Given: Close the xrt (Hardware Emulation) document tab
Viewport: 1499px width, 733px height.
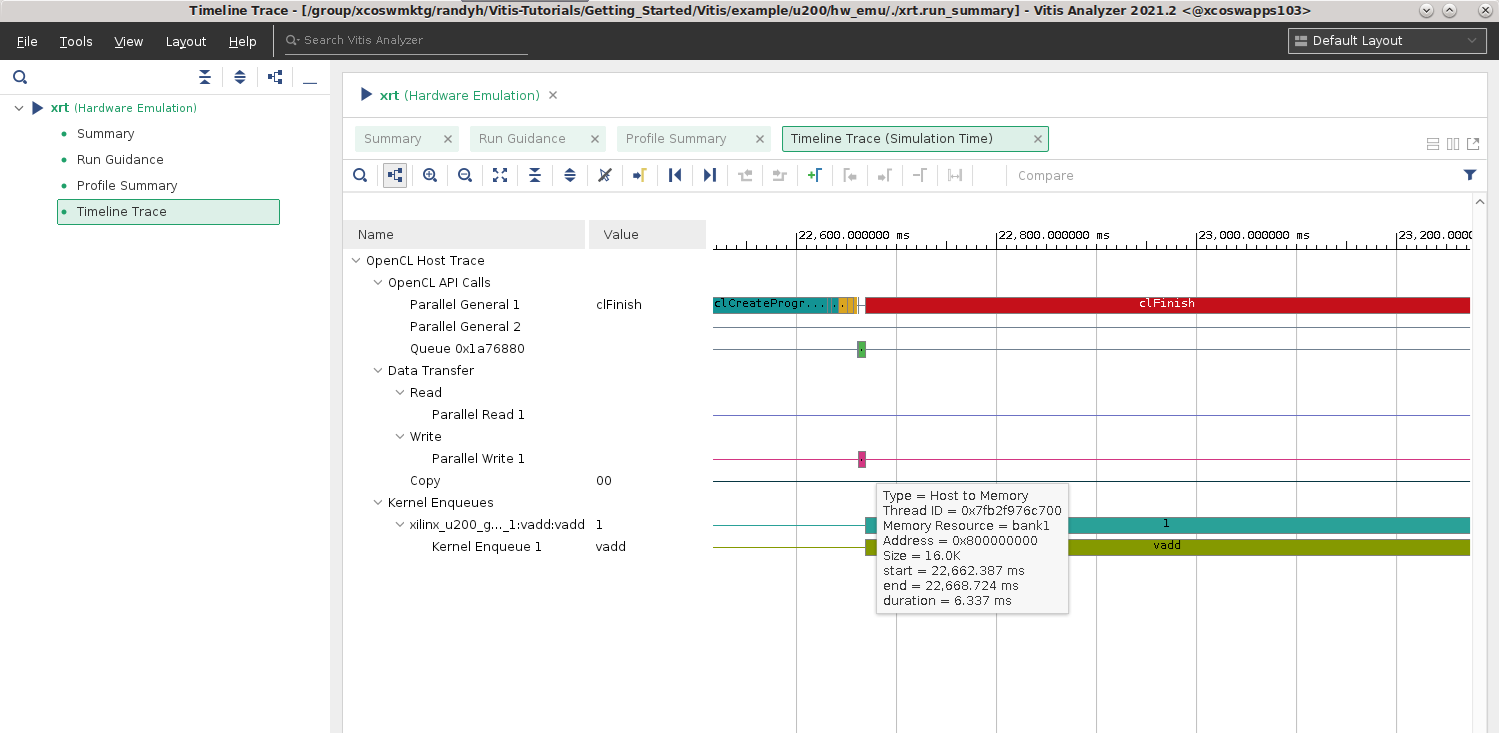Looking at the screenshot, I should pos(553,95).
